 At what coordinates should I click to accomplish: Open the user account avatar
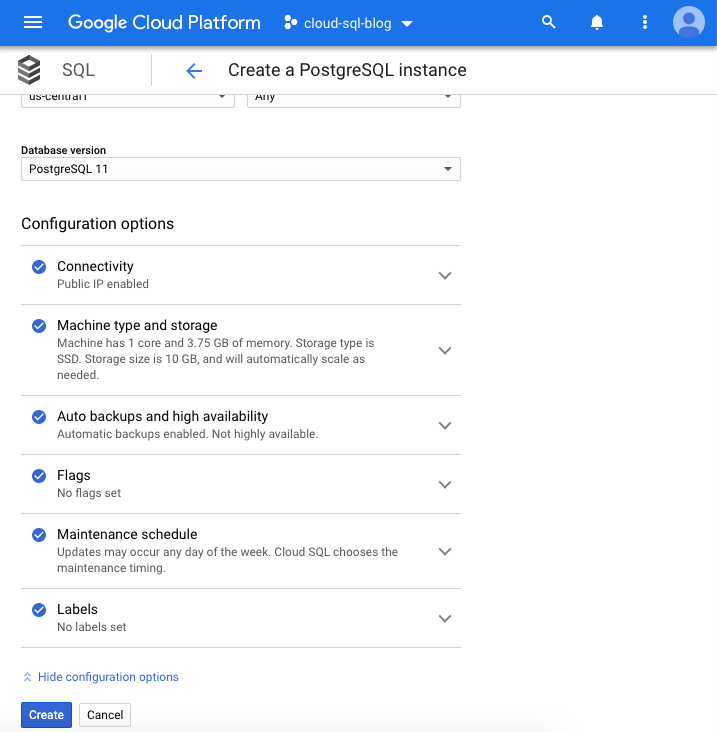tap(689, 22)
